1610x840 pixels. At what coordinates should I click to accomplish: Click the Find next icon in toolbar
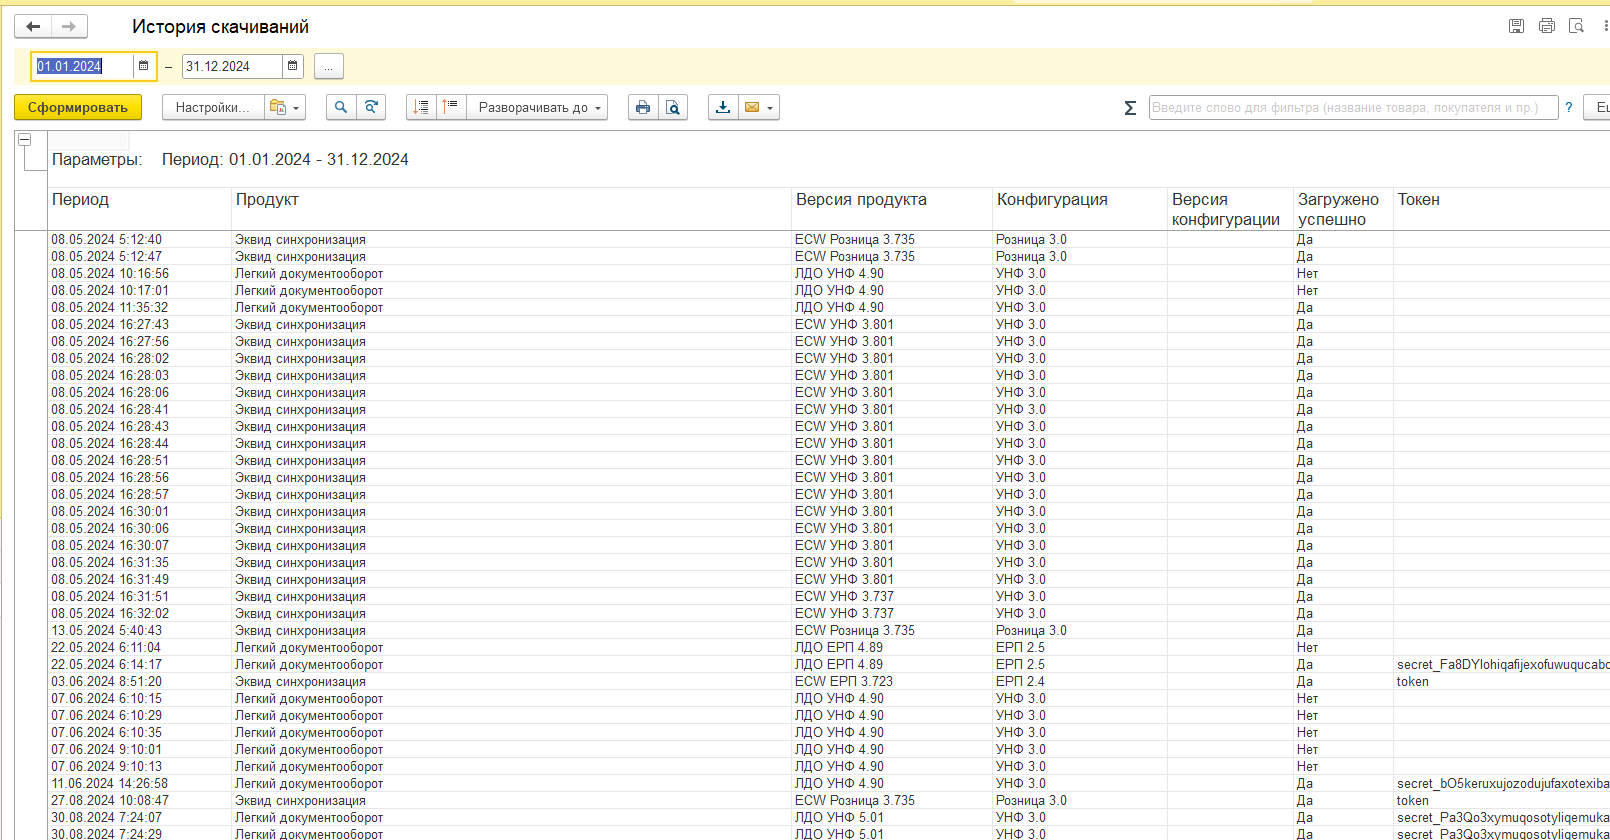(371, 107)
